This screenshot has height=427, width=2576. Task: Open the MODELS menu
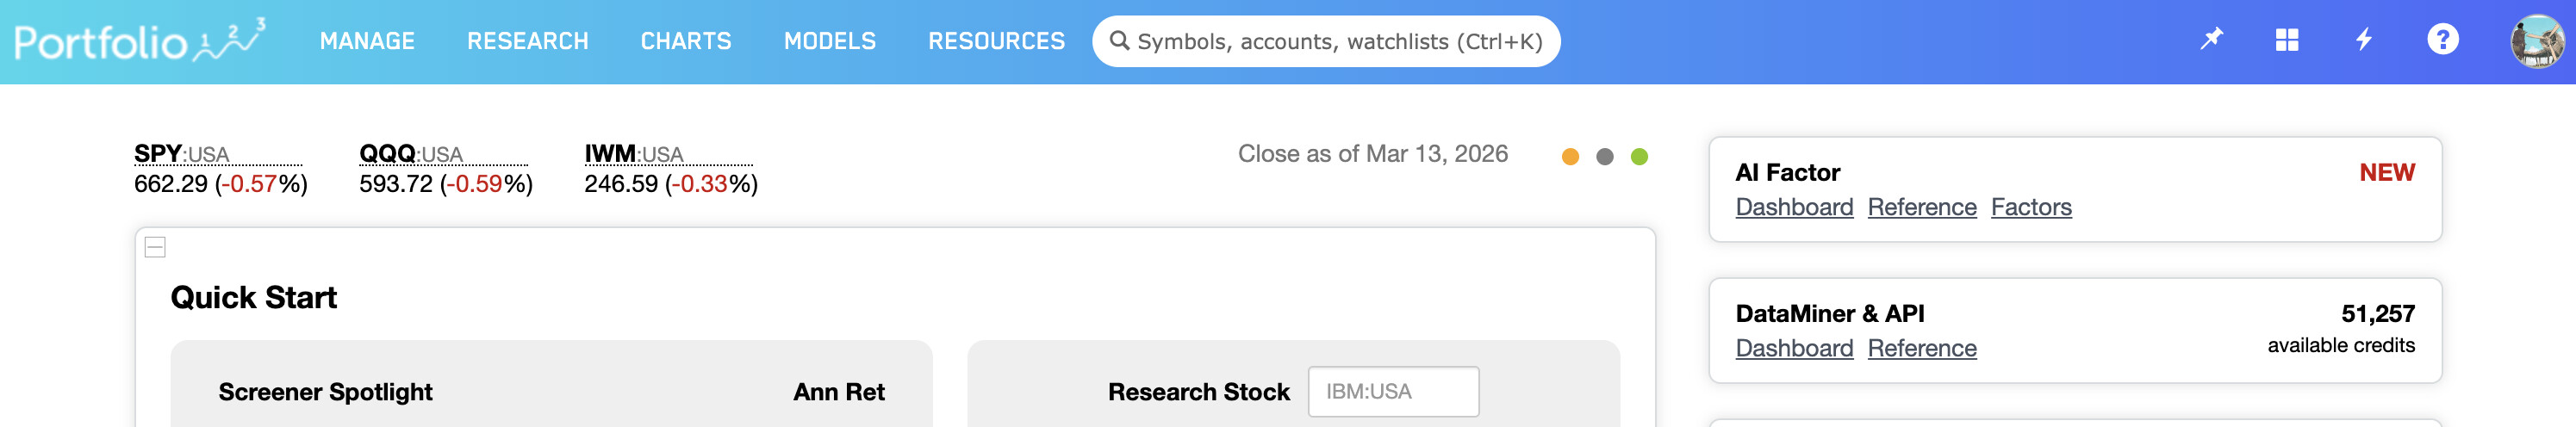click(829, 41)
